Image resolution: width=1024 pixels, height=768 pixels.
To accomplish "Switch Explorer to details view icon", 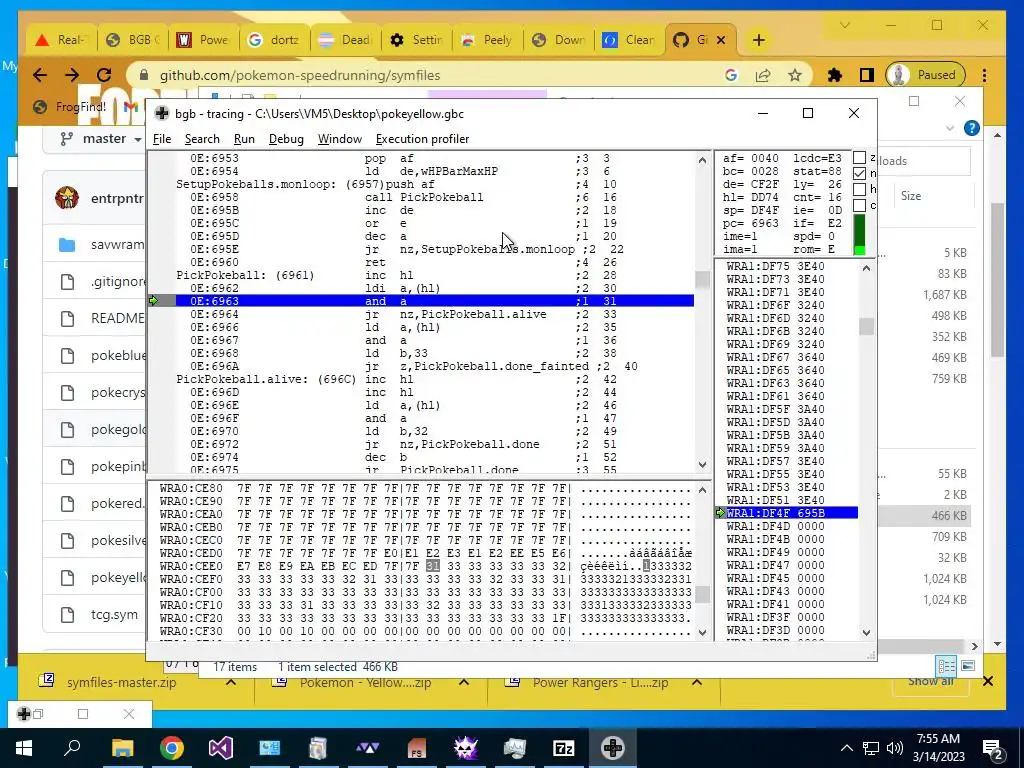I will tap(946, 665).
